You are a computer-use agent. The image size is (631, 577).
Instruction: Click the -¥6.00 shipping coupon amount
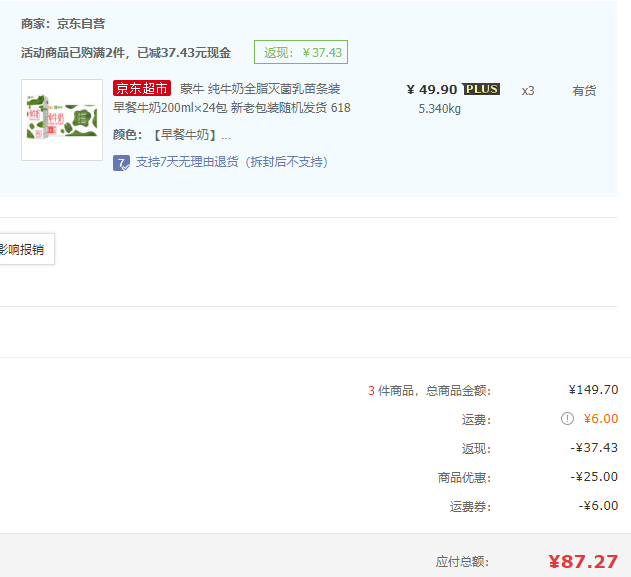[598, 506]
